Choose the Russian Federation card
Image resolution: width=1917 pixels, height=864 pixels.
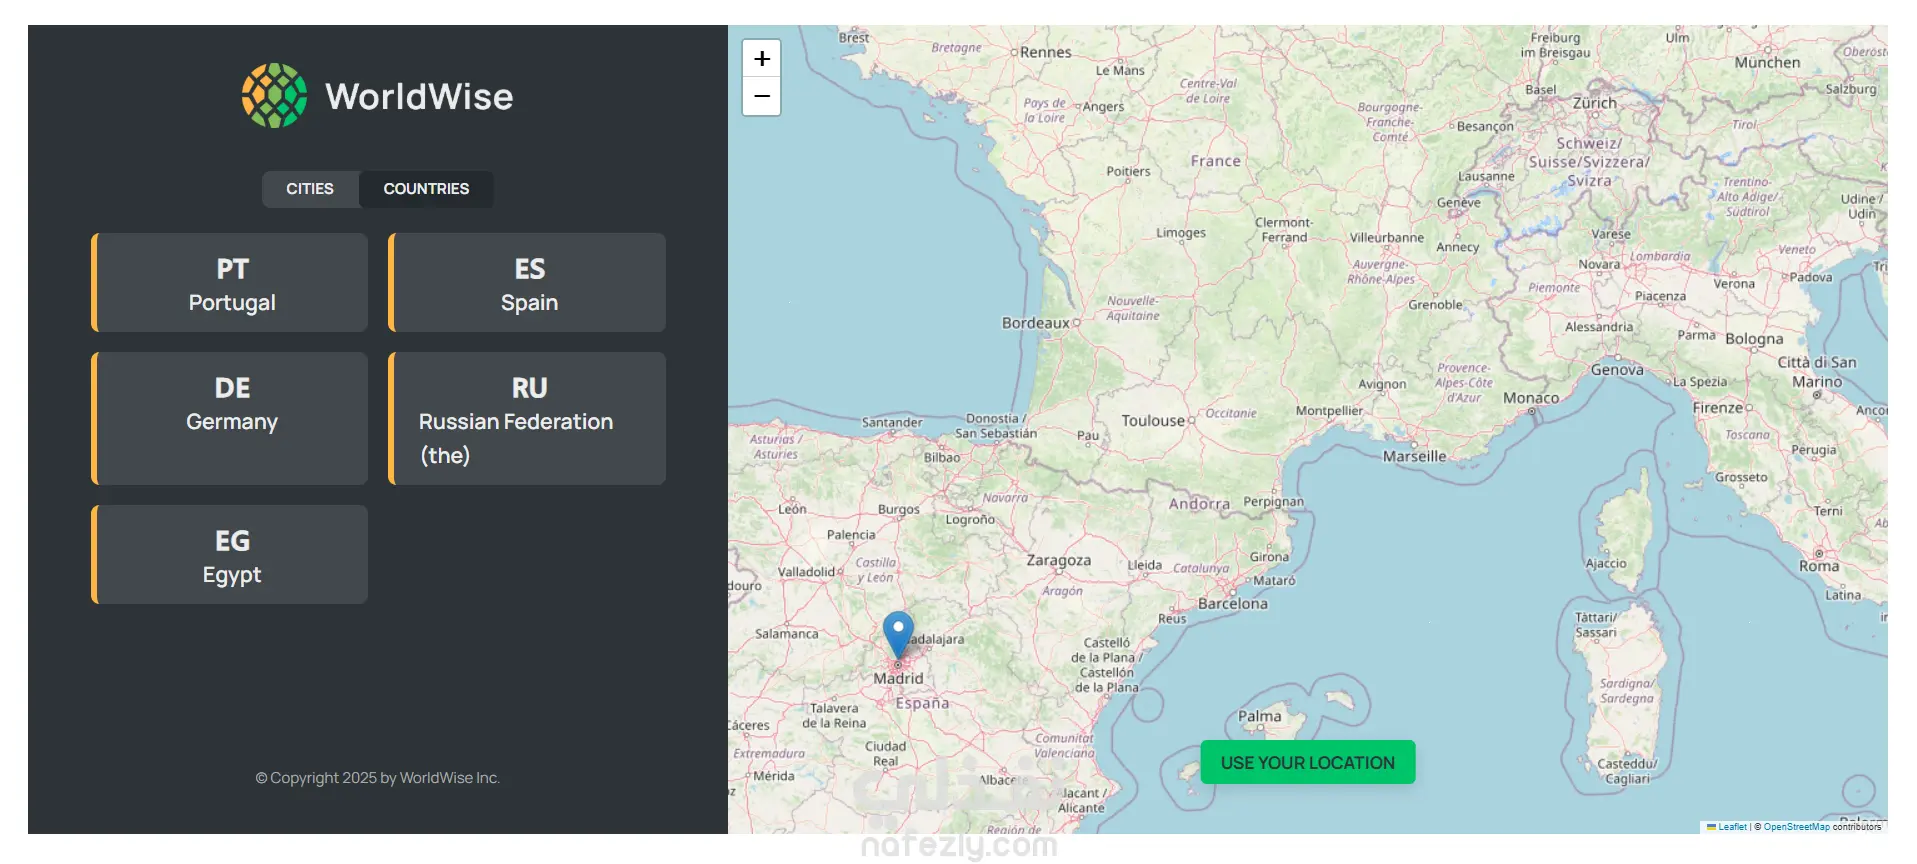click(x=528, y=418)
